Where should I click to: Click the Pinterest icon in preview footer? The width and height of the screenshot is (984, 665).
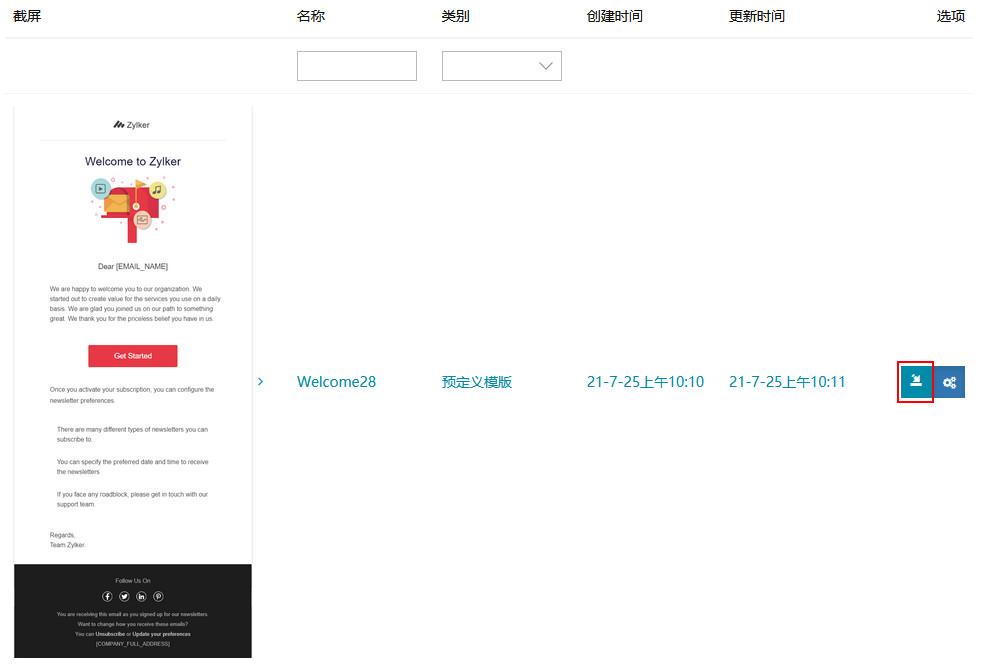(x=158, y=596)
